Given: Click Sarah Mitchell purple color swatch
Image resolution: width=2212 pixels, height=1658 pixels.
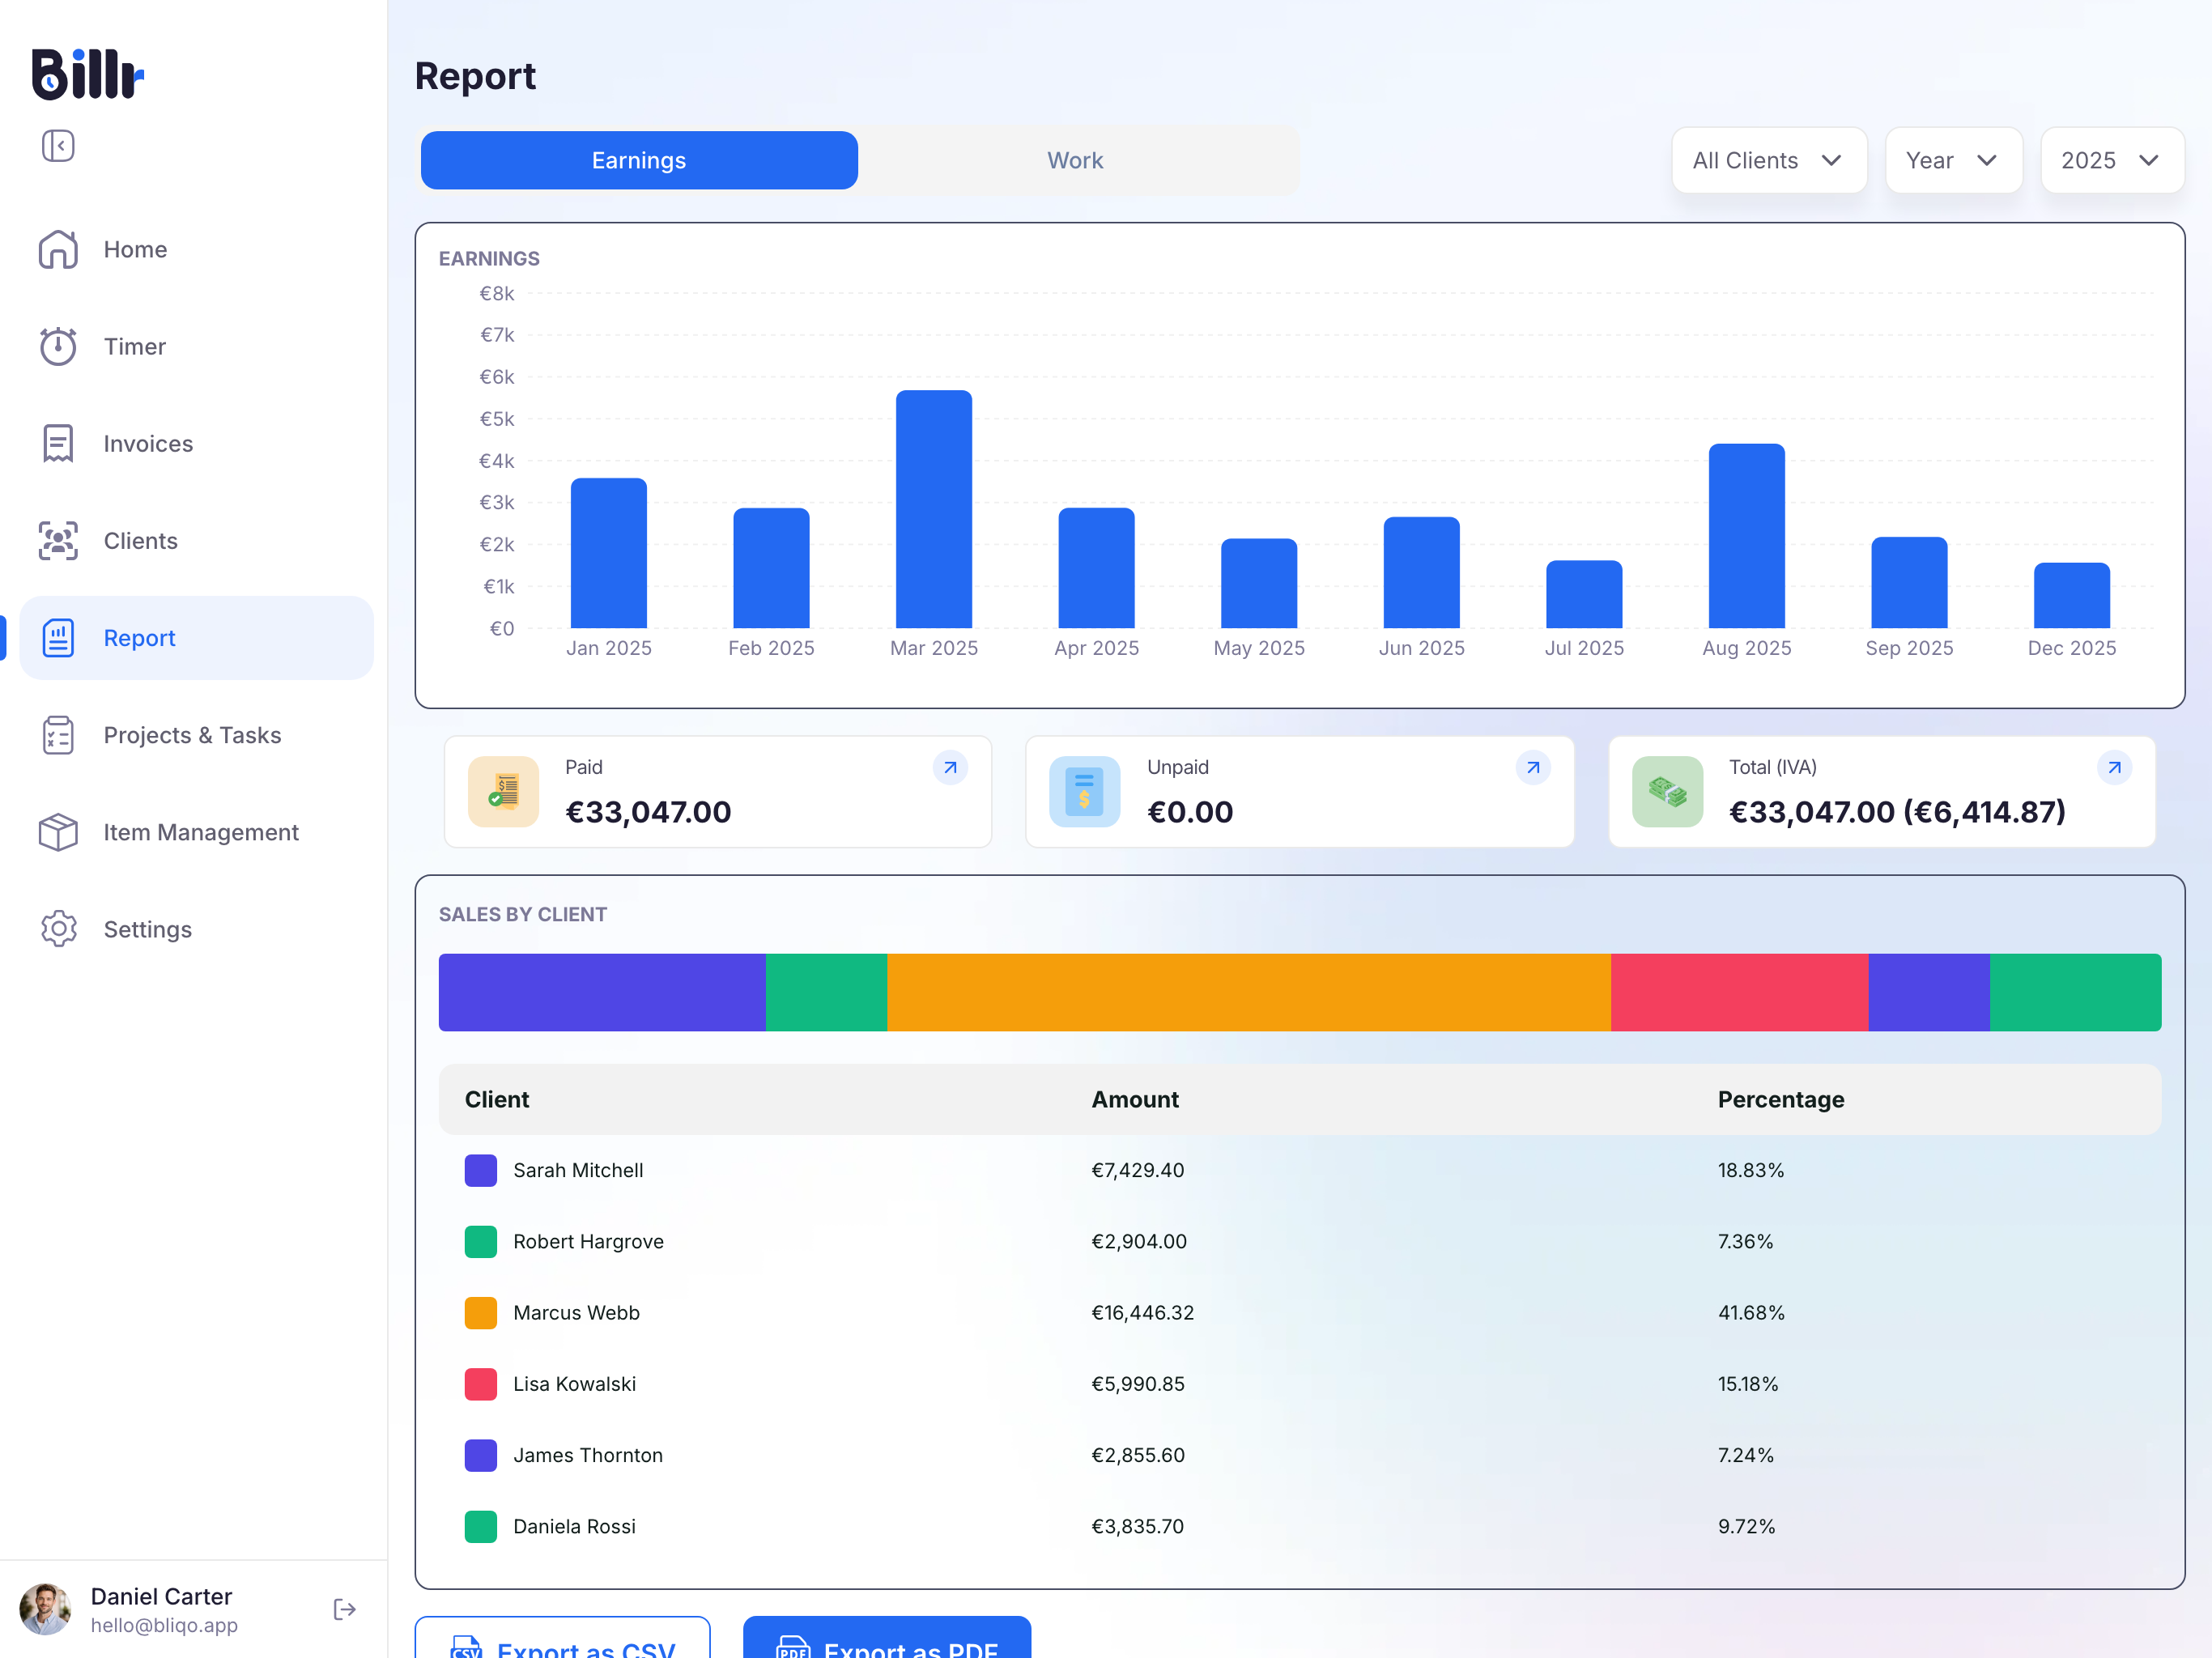Looking at the screenshot, I should pyautogui.click(x=481, y=1170).
